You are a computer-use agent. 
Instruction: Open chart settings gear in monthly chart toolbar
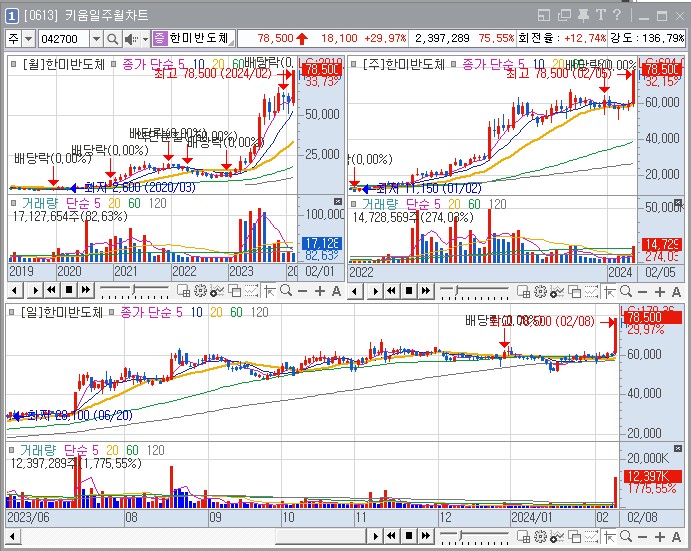pos(201,291)
